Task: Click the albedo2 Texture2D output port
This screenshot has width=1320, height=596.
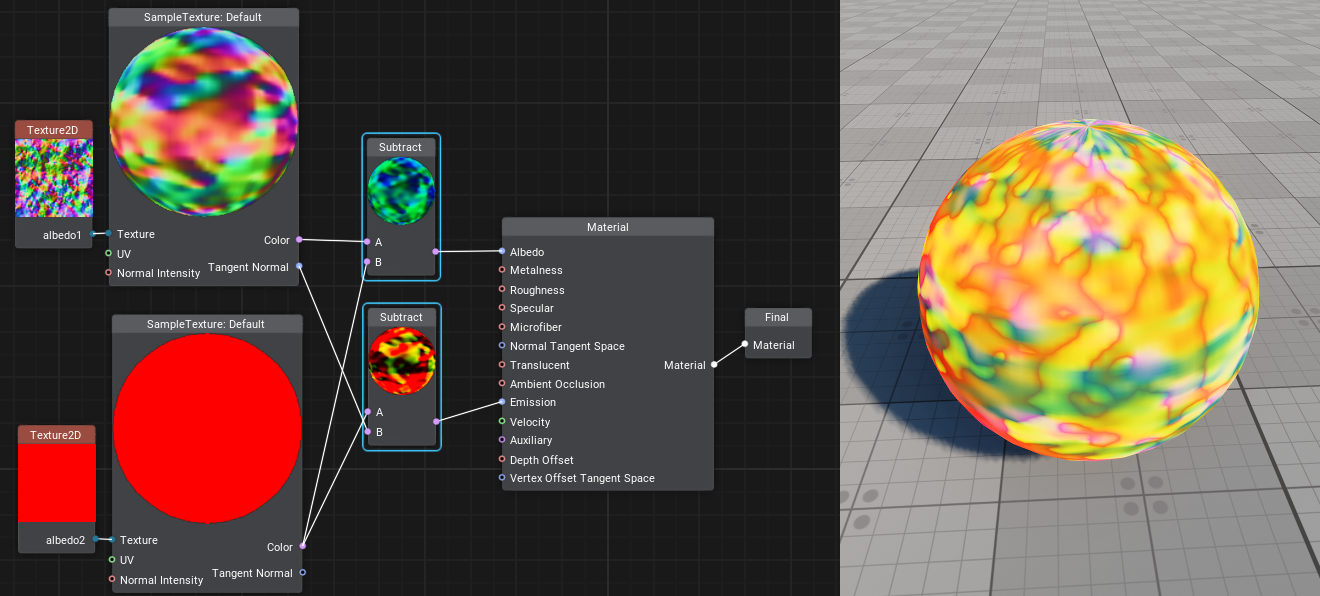Action: (95, 540)
